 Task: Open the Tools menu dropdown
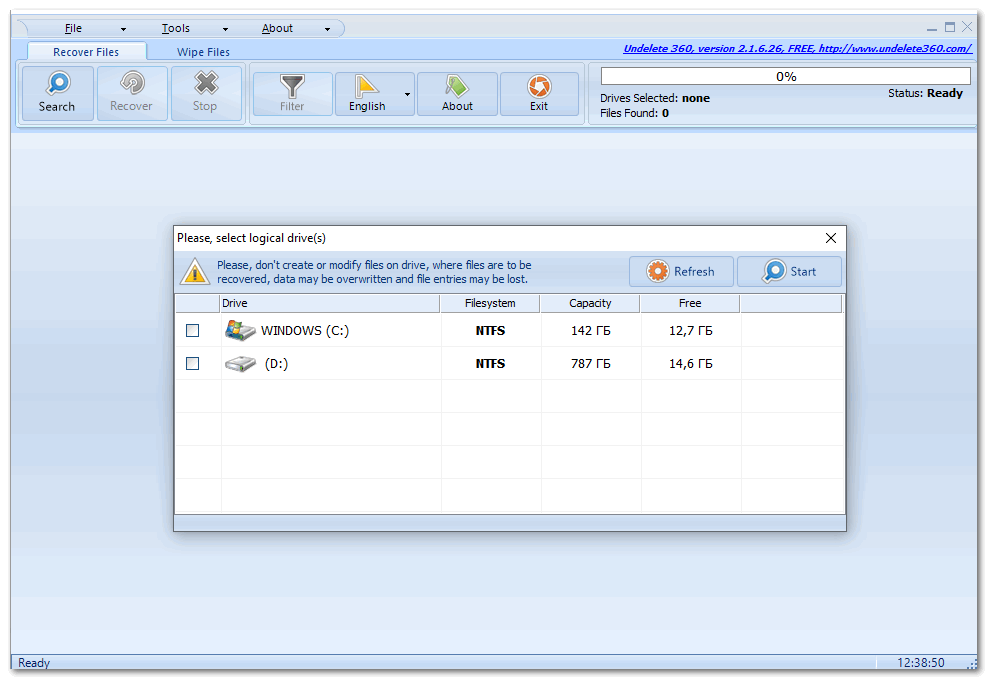click(176, 28)
